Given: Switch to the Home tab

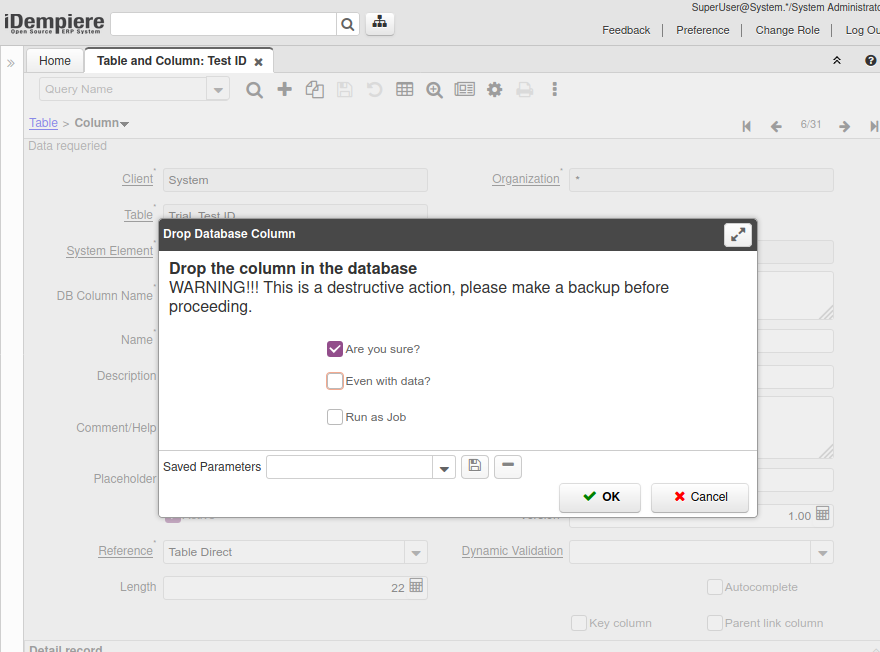Looking at the screenshot, I should point(55,61).
